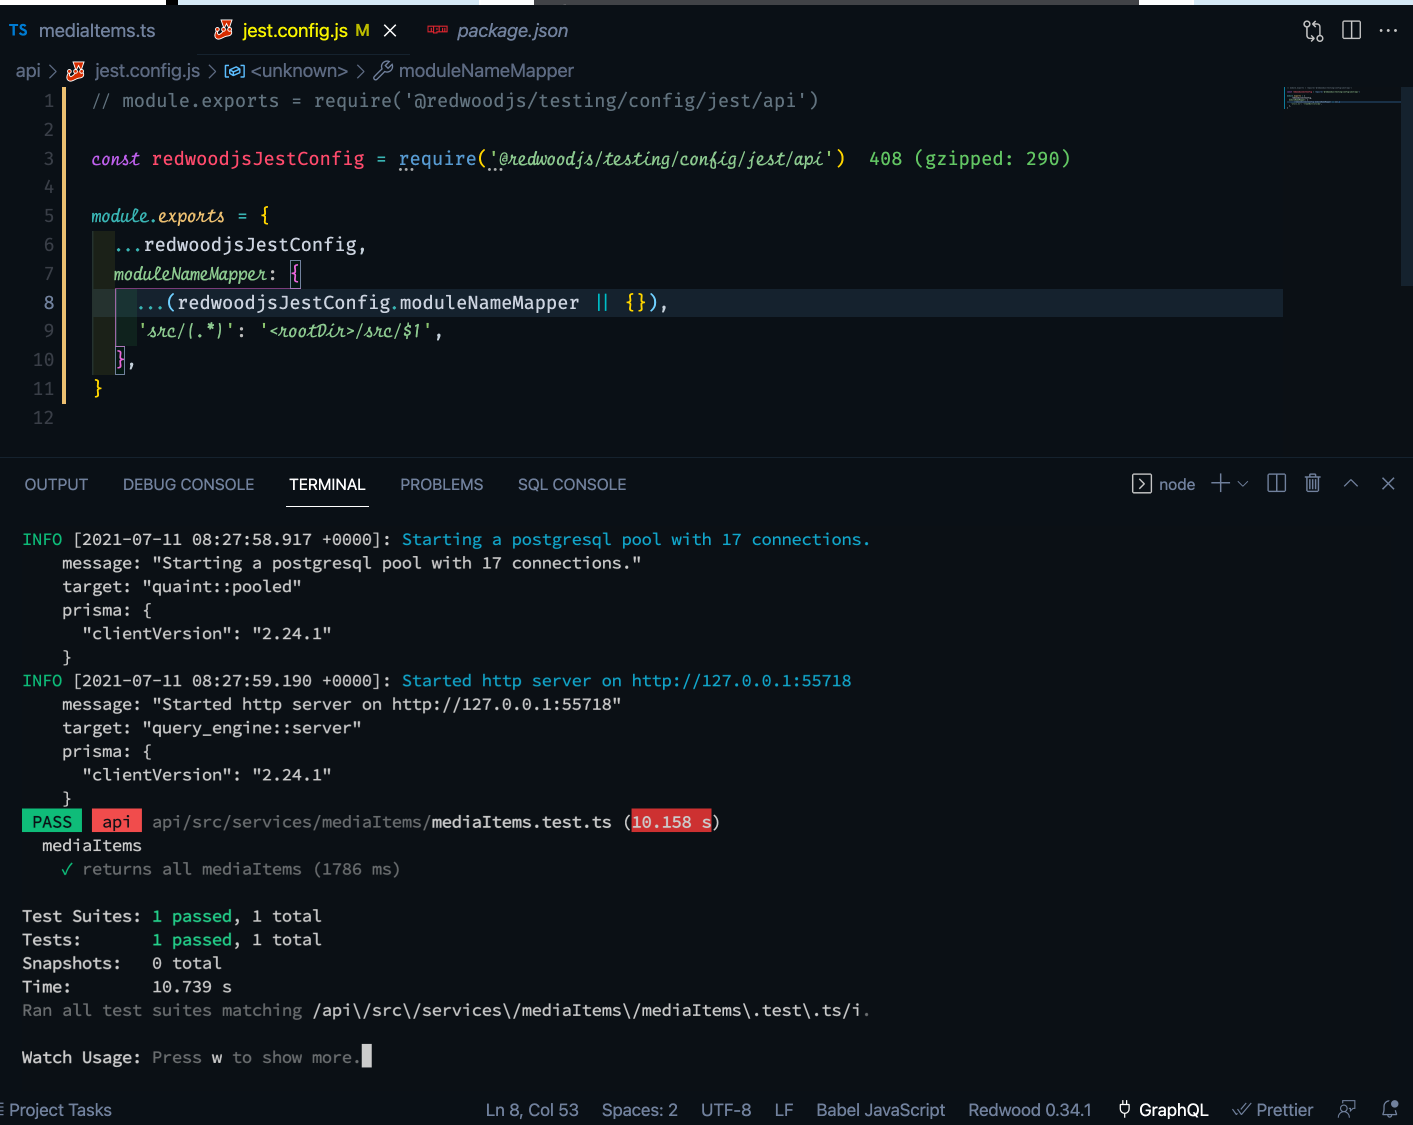Click the '<rootDir>/src/$1' string

click(x=347, y=331)
